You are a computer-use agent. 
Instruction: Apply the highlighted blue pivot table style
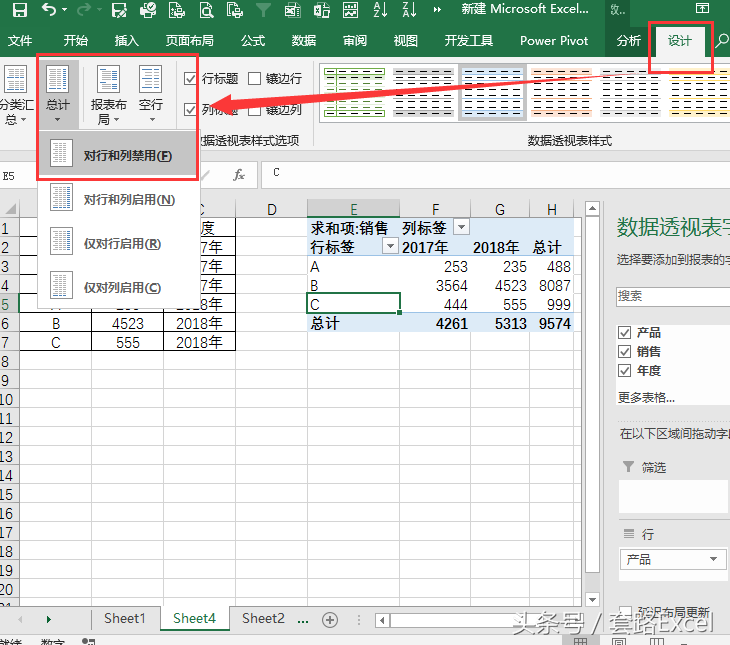tap(492, 92)
